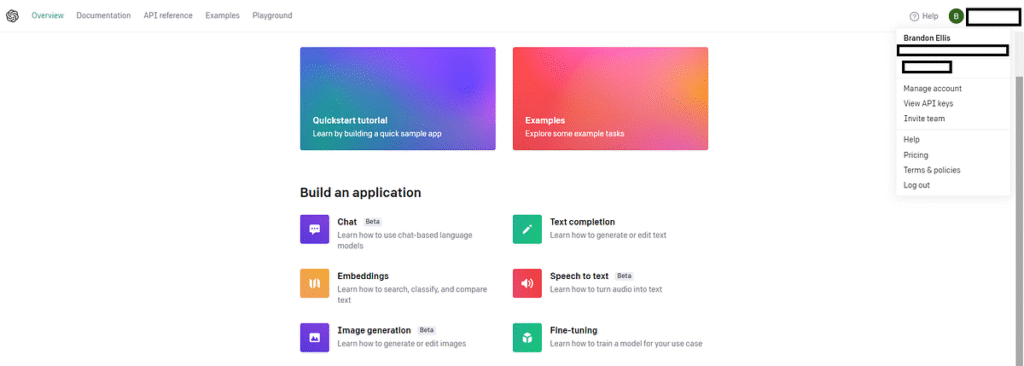Click the Speech to text speaker icon

527,283
